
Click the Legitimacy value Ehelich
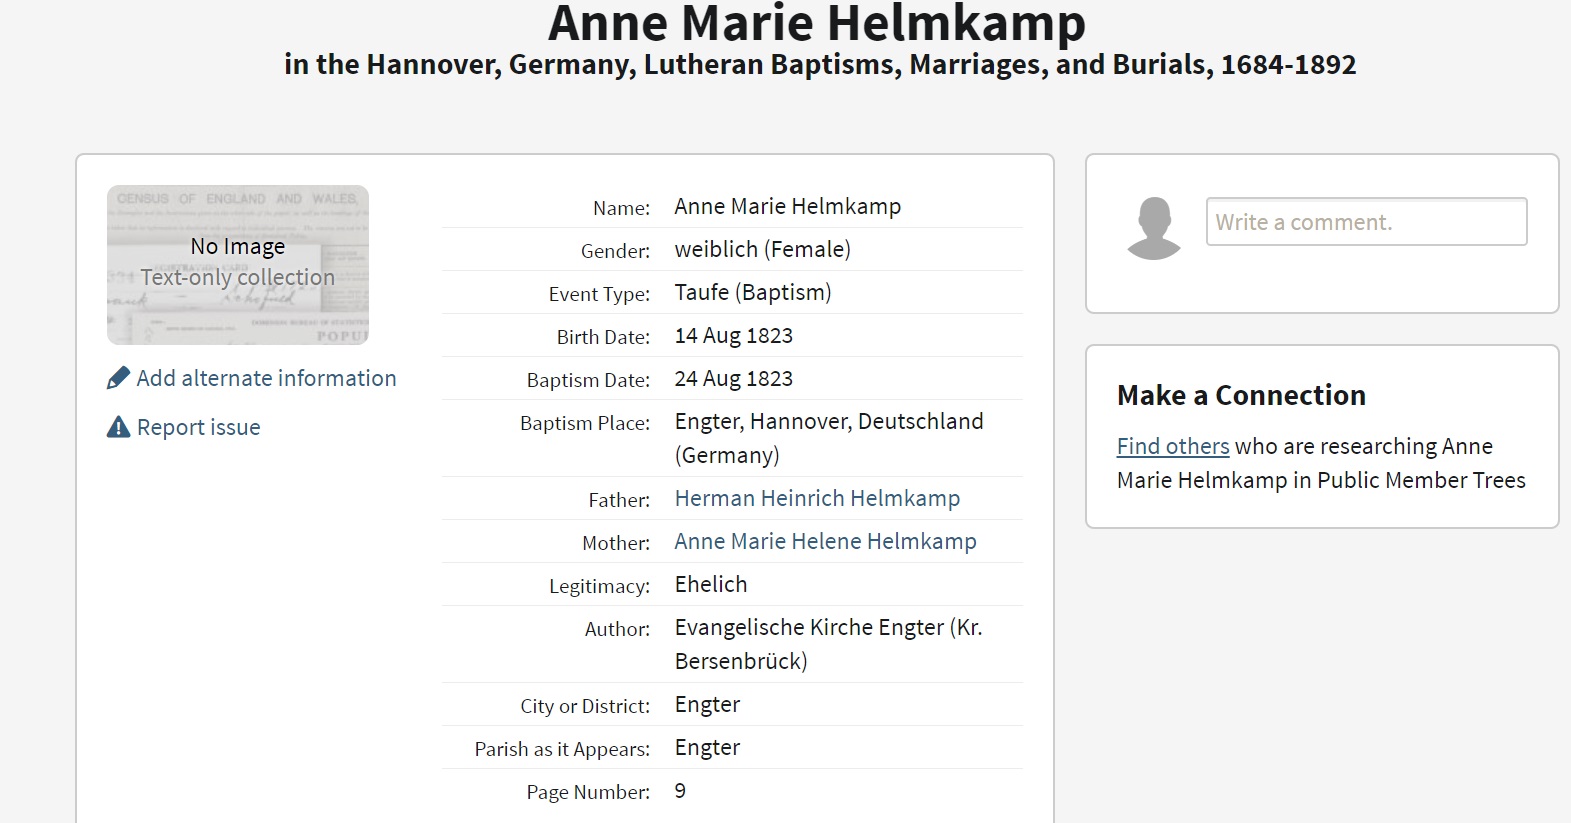[710, 584]
